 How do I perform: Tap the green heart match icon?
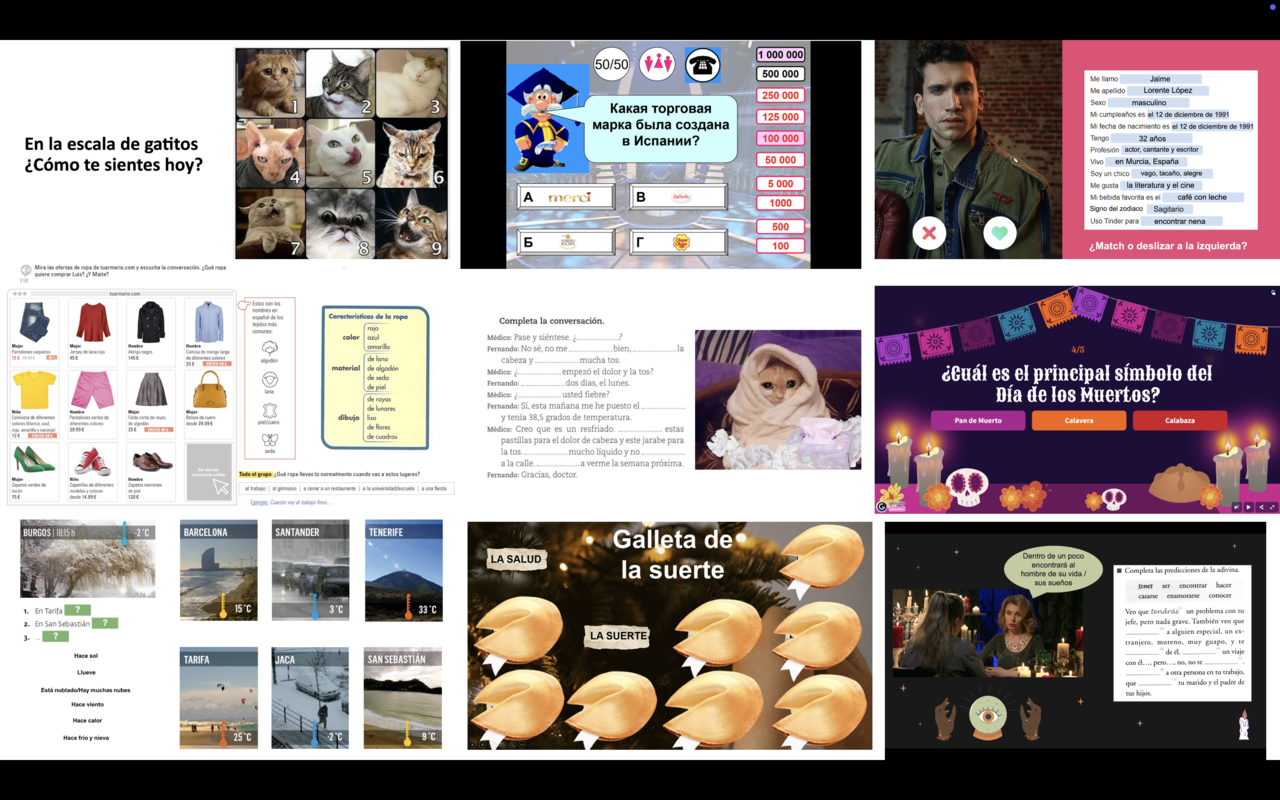tap(999, 233)
